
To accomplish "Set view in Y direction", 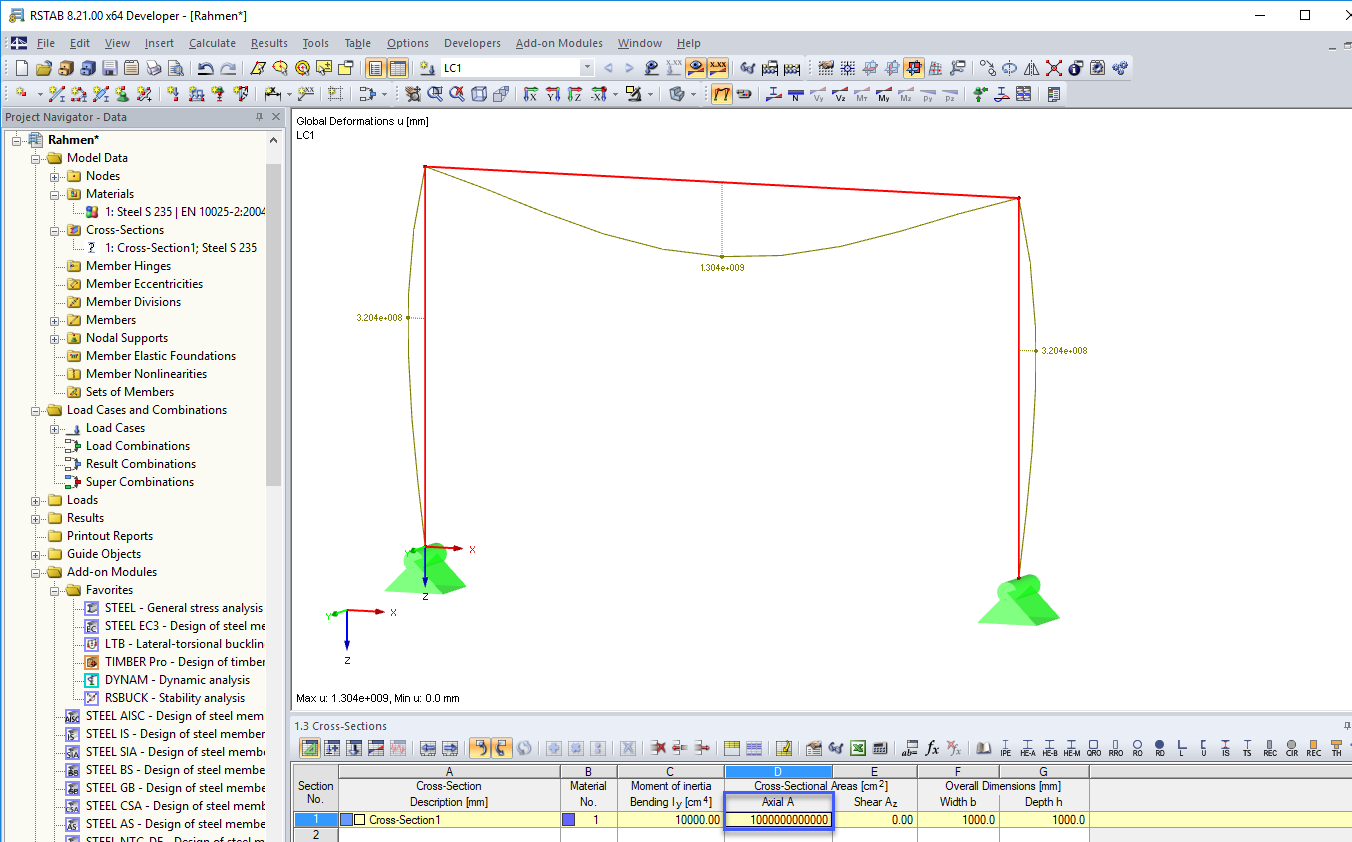I will point(552,94).
